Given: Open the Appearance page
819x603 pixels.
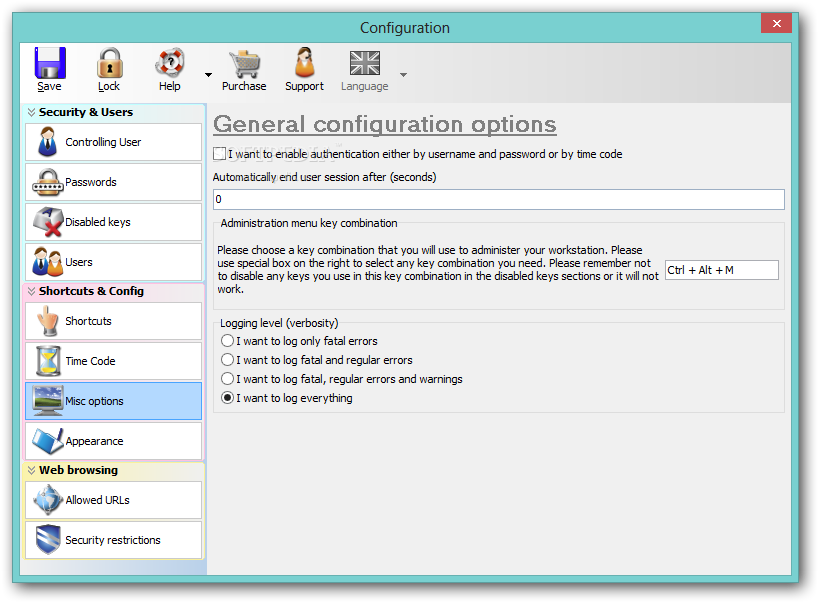Looking at the screenshot, I should click(x=113, y=441).
